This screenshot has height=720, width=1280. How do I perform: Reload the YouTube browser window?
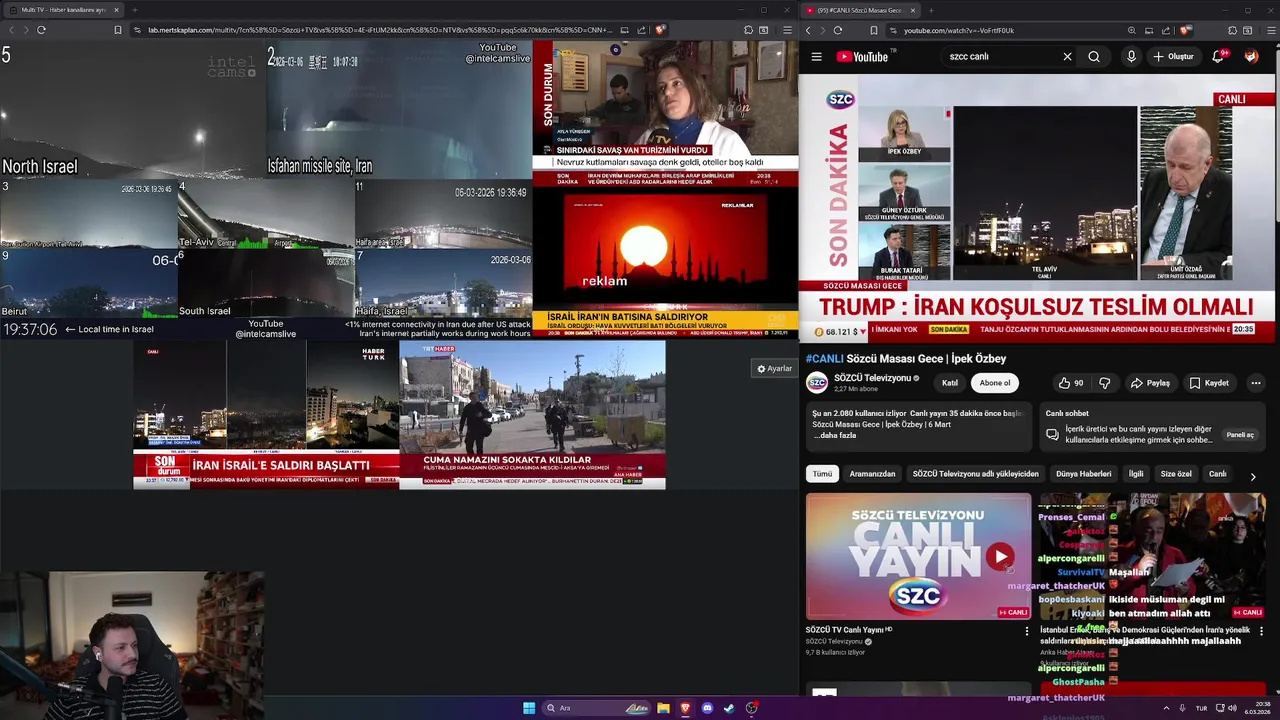(840, 31)
